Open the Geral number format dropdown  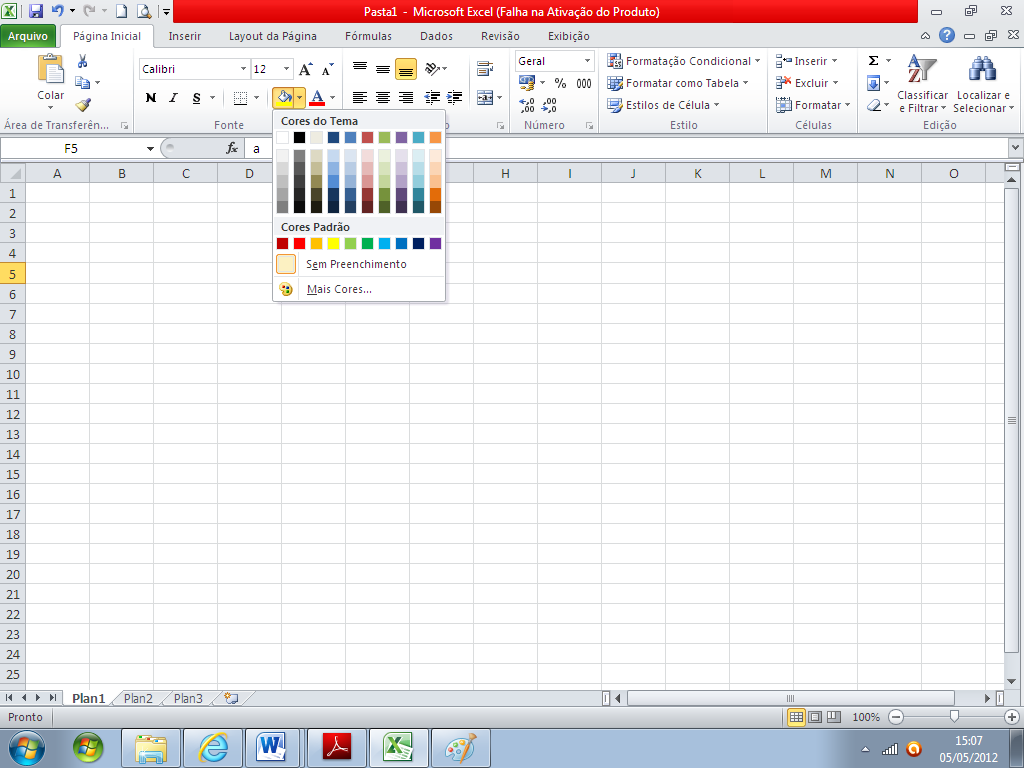pos(587,61)
